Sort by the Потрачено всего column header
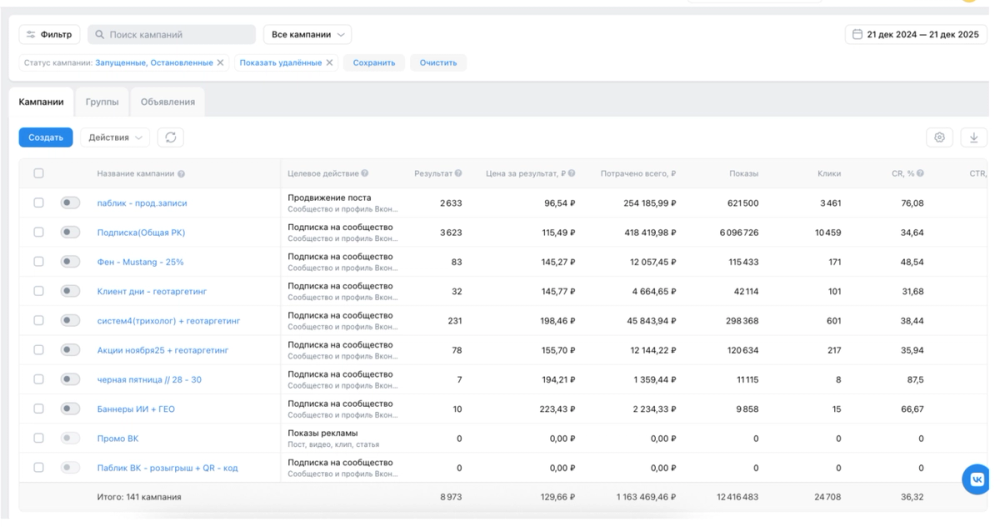 click(x=638, y=174)
